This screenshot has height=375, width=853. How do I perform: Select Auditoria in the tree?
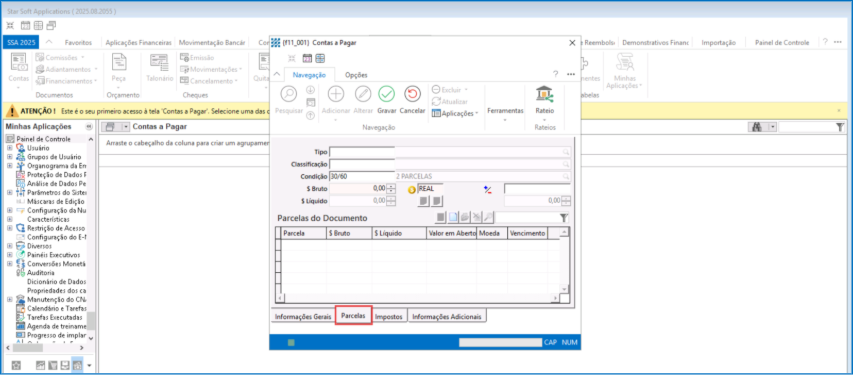(40, 273)
